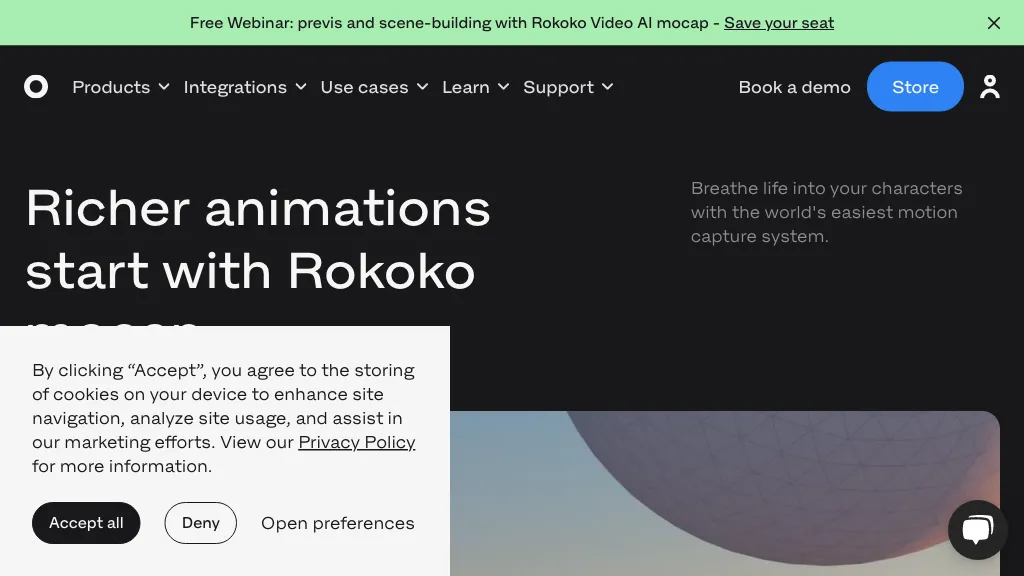
Task: Dismiss the webinar announcement banner
Action: [x=994, y=22]
